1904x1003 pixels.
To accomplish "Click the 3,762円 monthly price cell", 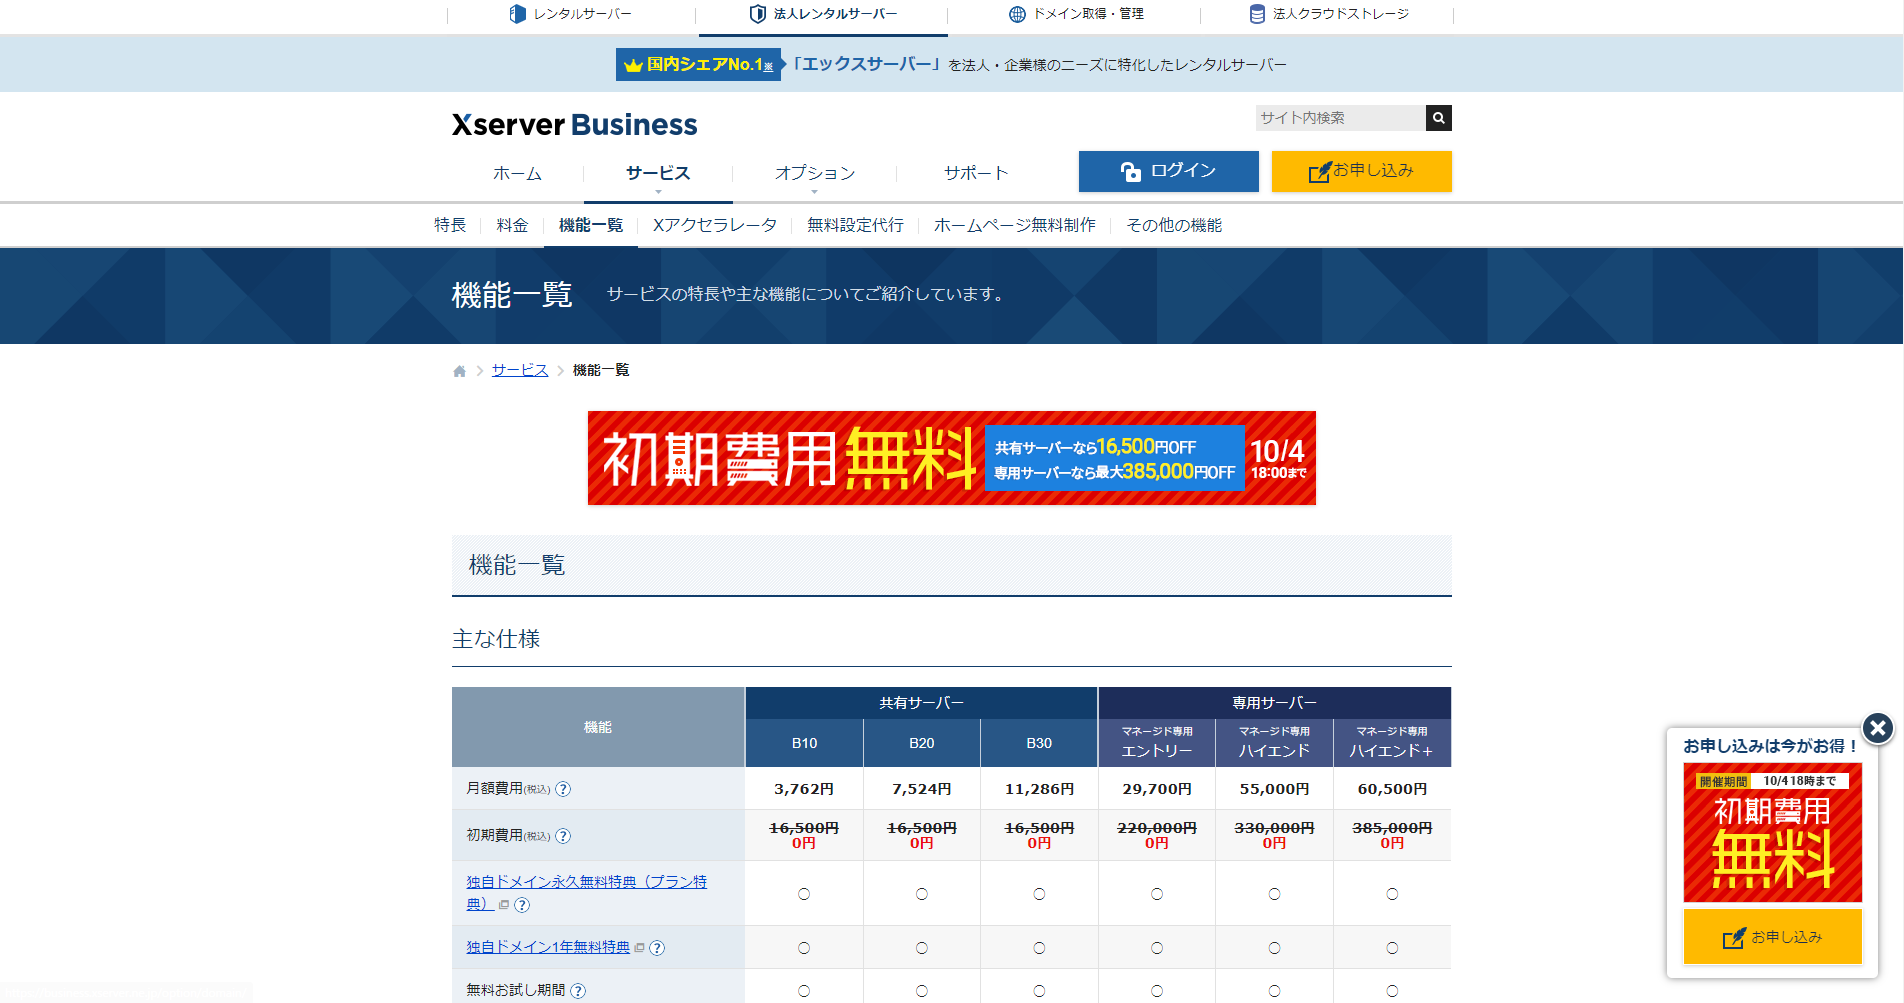I will (x=804, y=789).
